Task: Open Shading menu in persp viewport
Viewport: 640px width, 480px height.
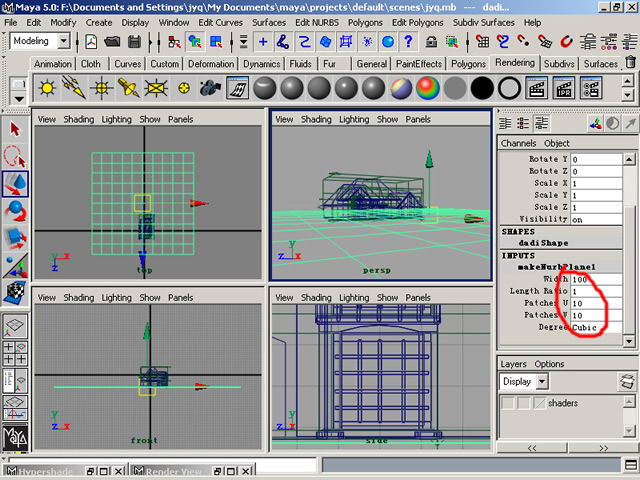Action: pos(316,119)
